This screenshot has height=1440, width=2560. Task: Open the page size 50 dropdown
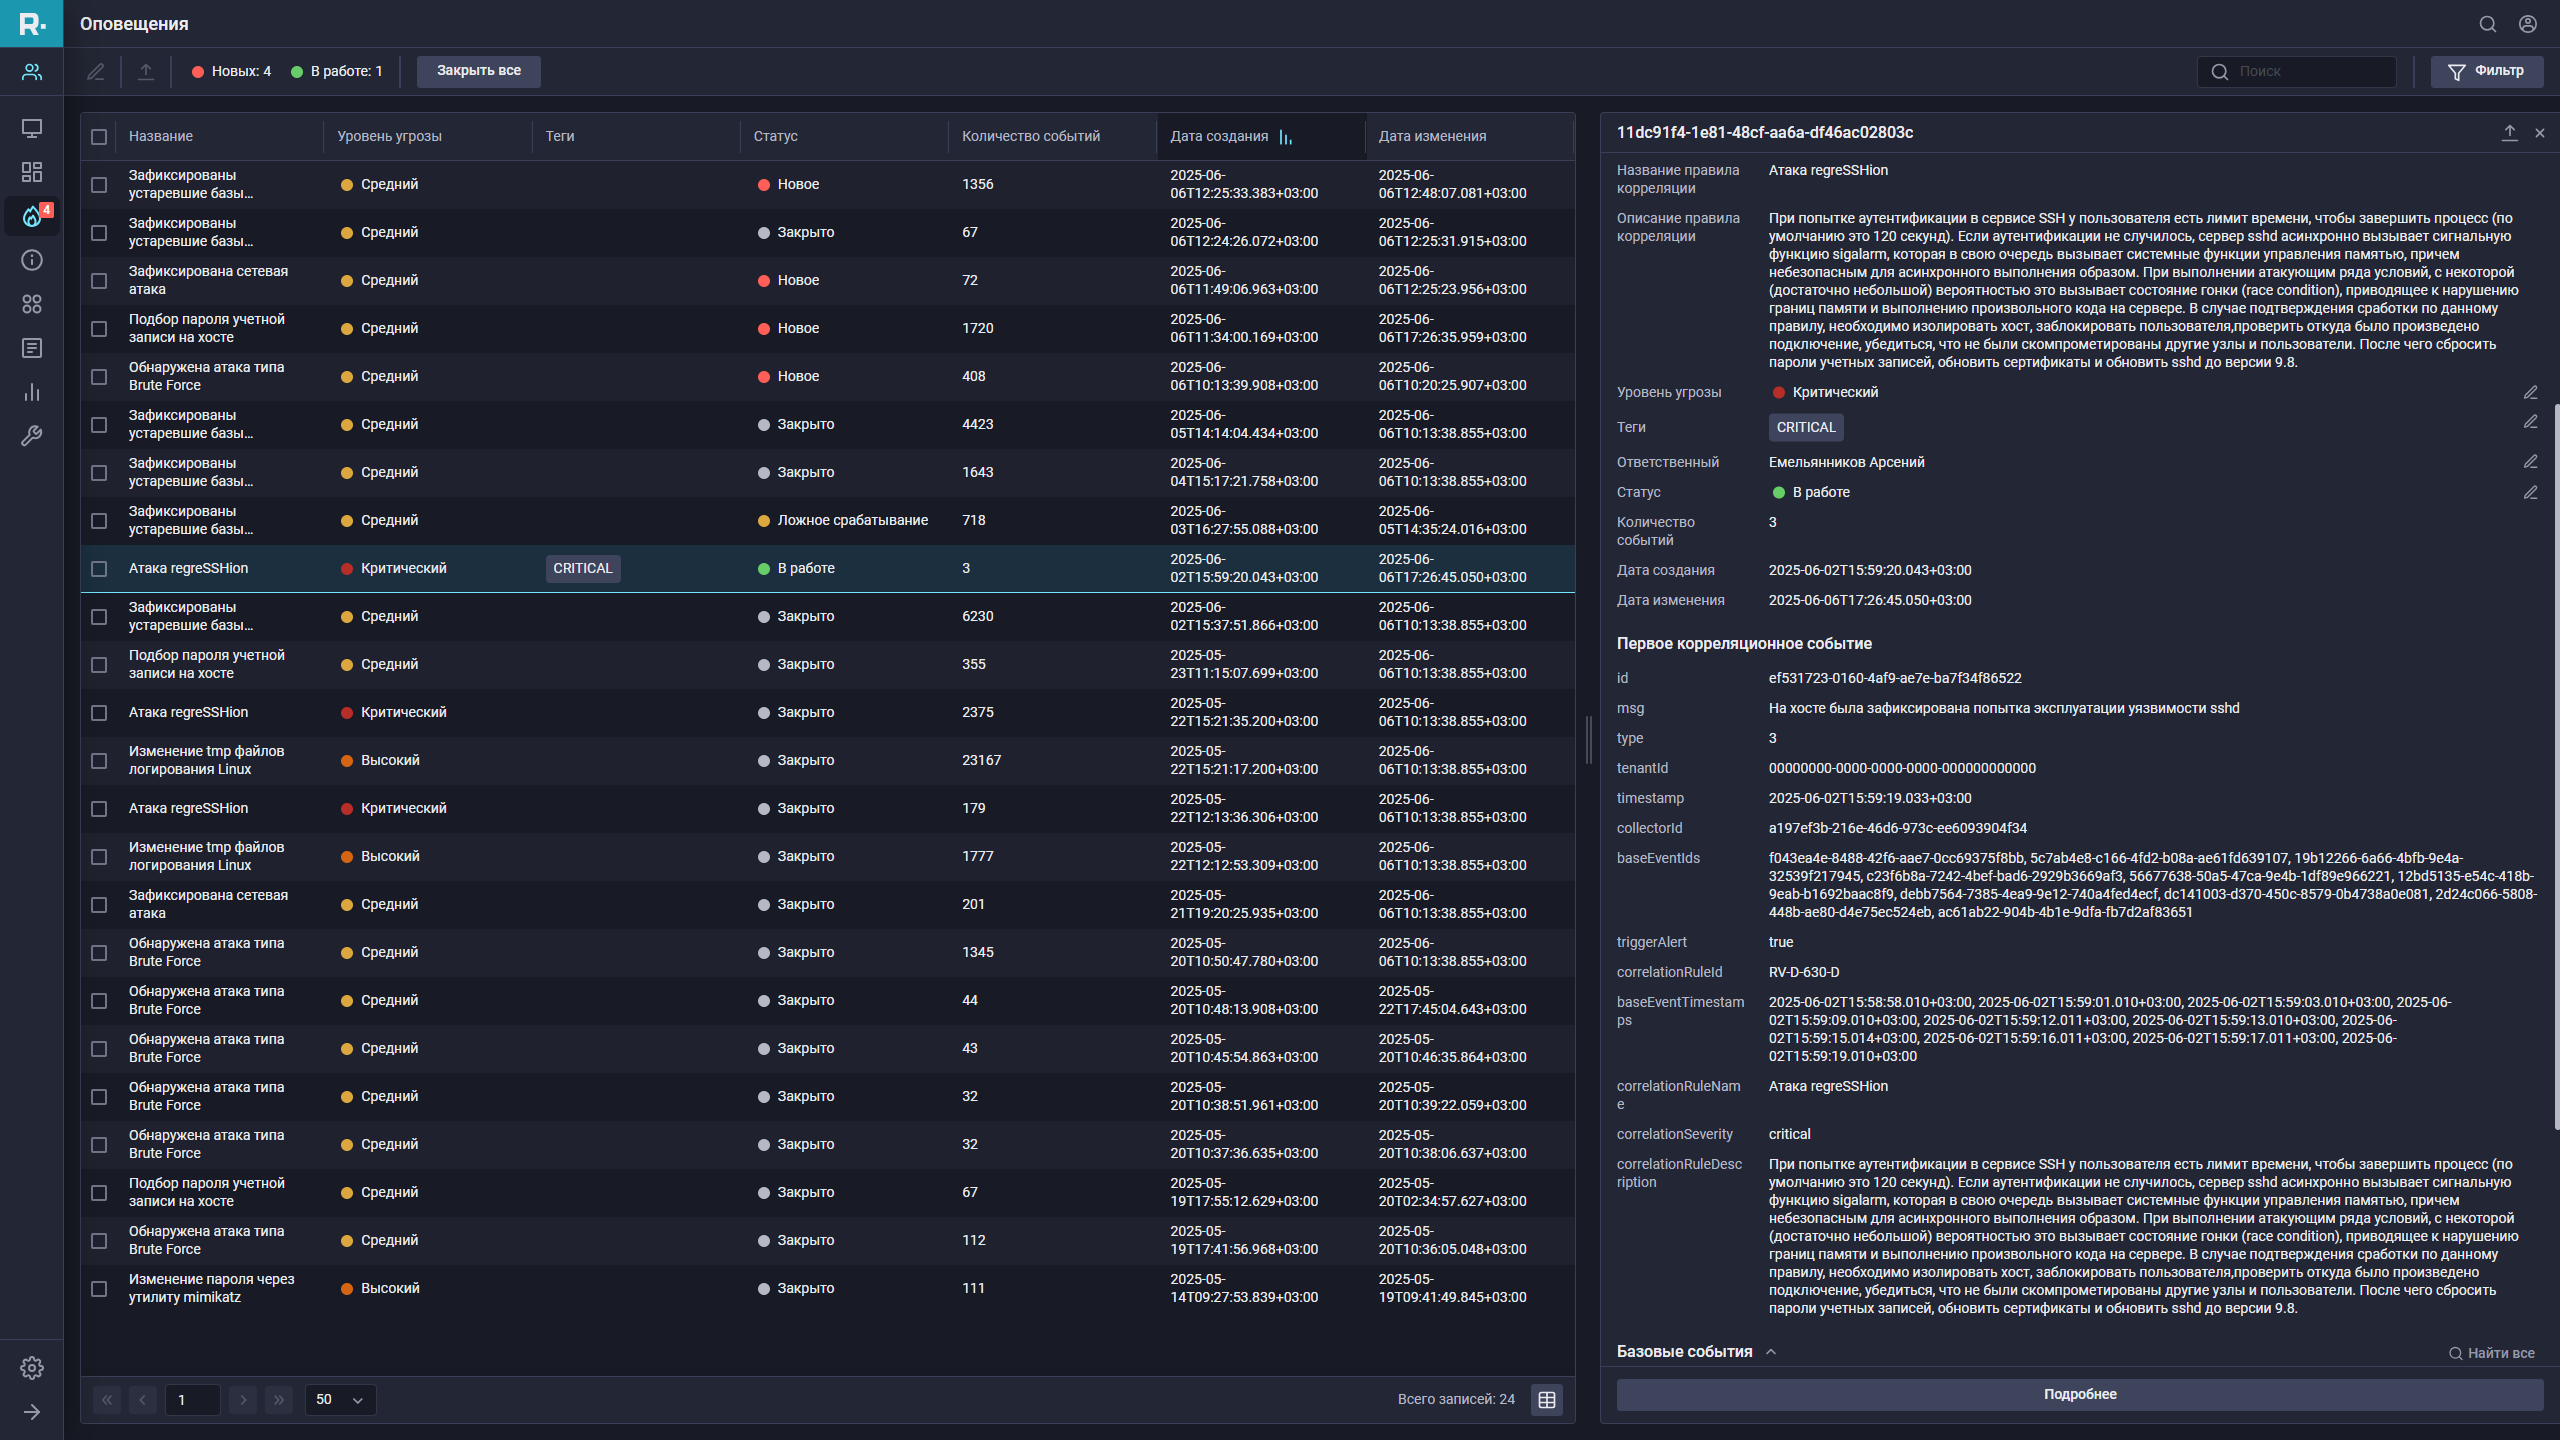[340, 1400]
